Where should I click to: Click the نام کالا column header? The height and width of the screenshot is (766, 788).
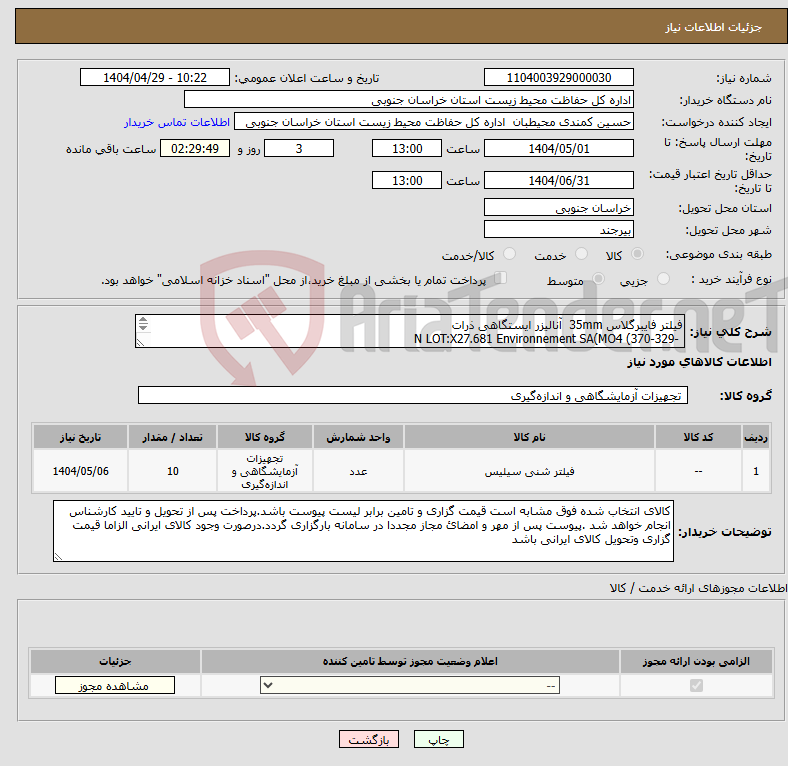click(529, 437)
